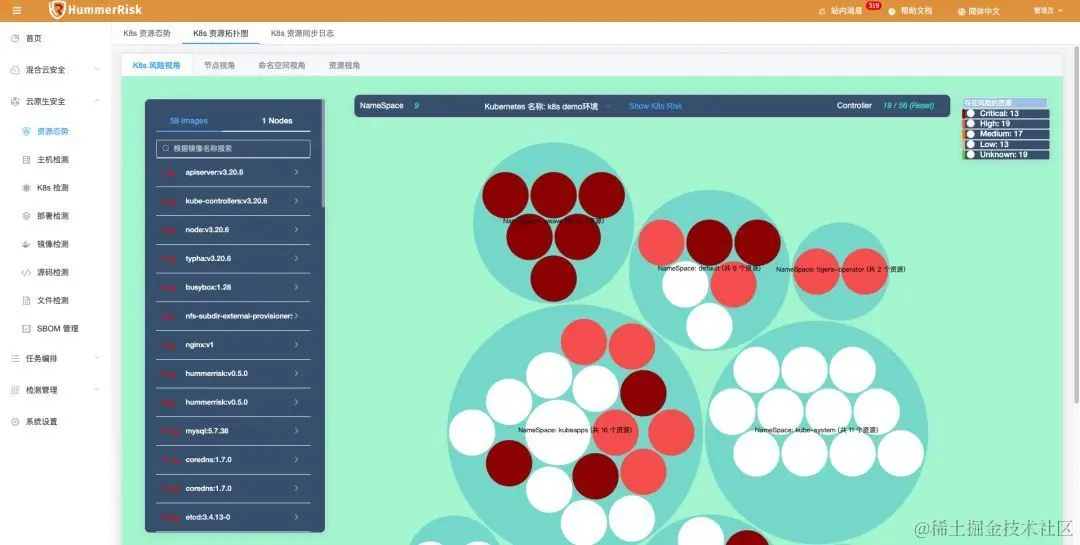Click Show K8s Risk link
Viewport: 1080px width, 545px height.
coord(656,106)
